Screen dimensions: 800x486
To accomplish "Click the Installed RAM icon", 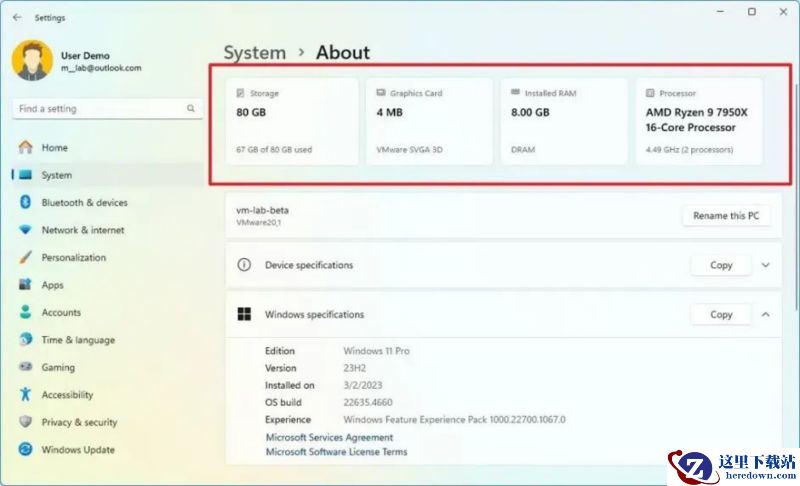I will point(515,92).
